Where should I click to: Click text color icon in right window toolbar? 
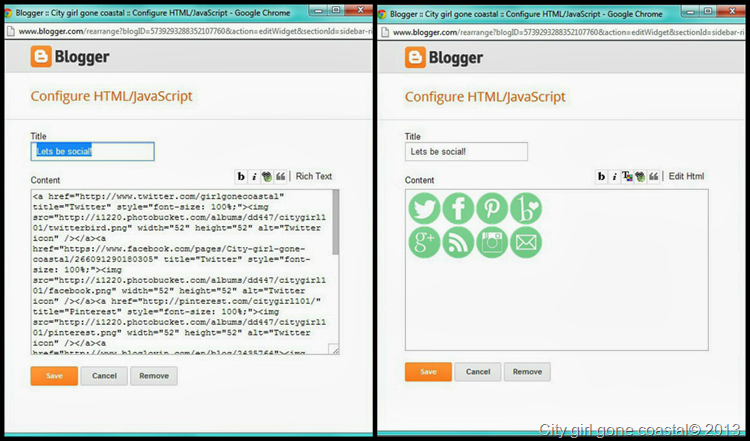(x=627, y=176)
